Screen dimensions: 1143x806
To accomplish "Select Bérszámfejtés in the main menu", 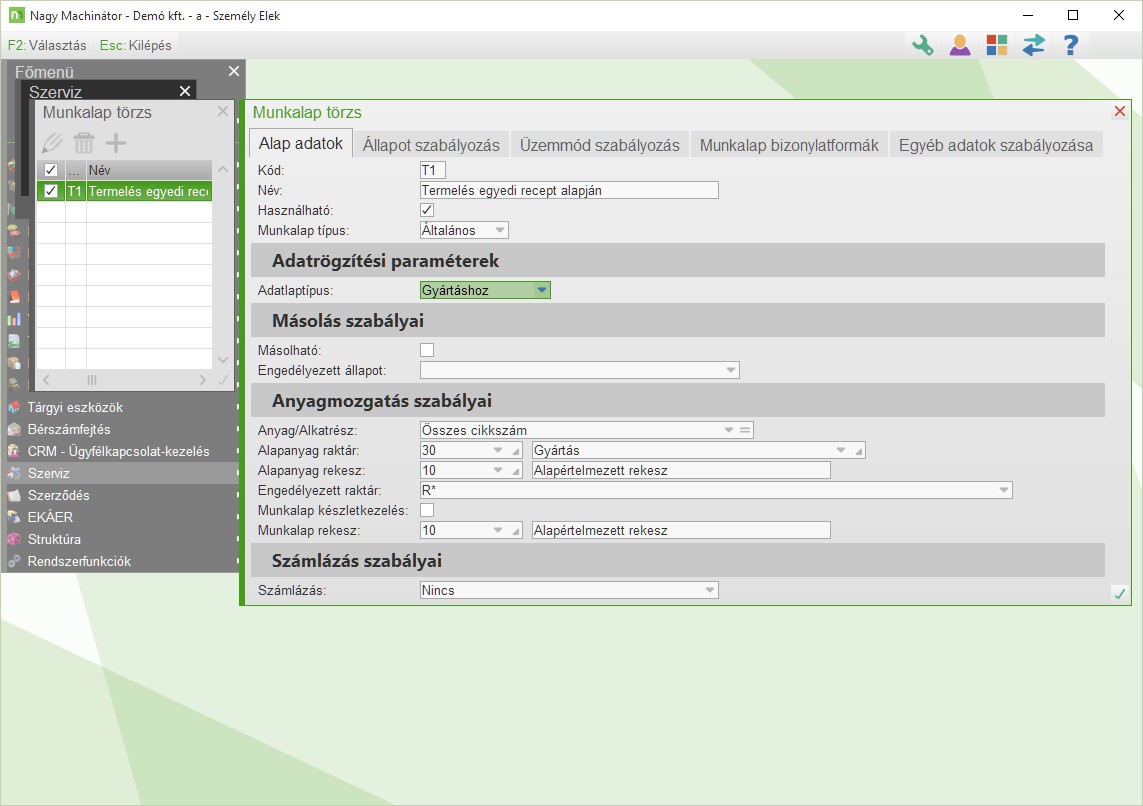I will click(69, 429).
